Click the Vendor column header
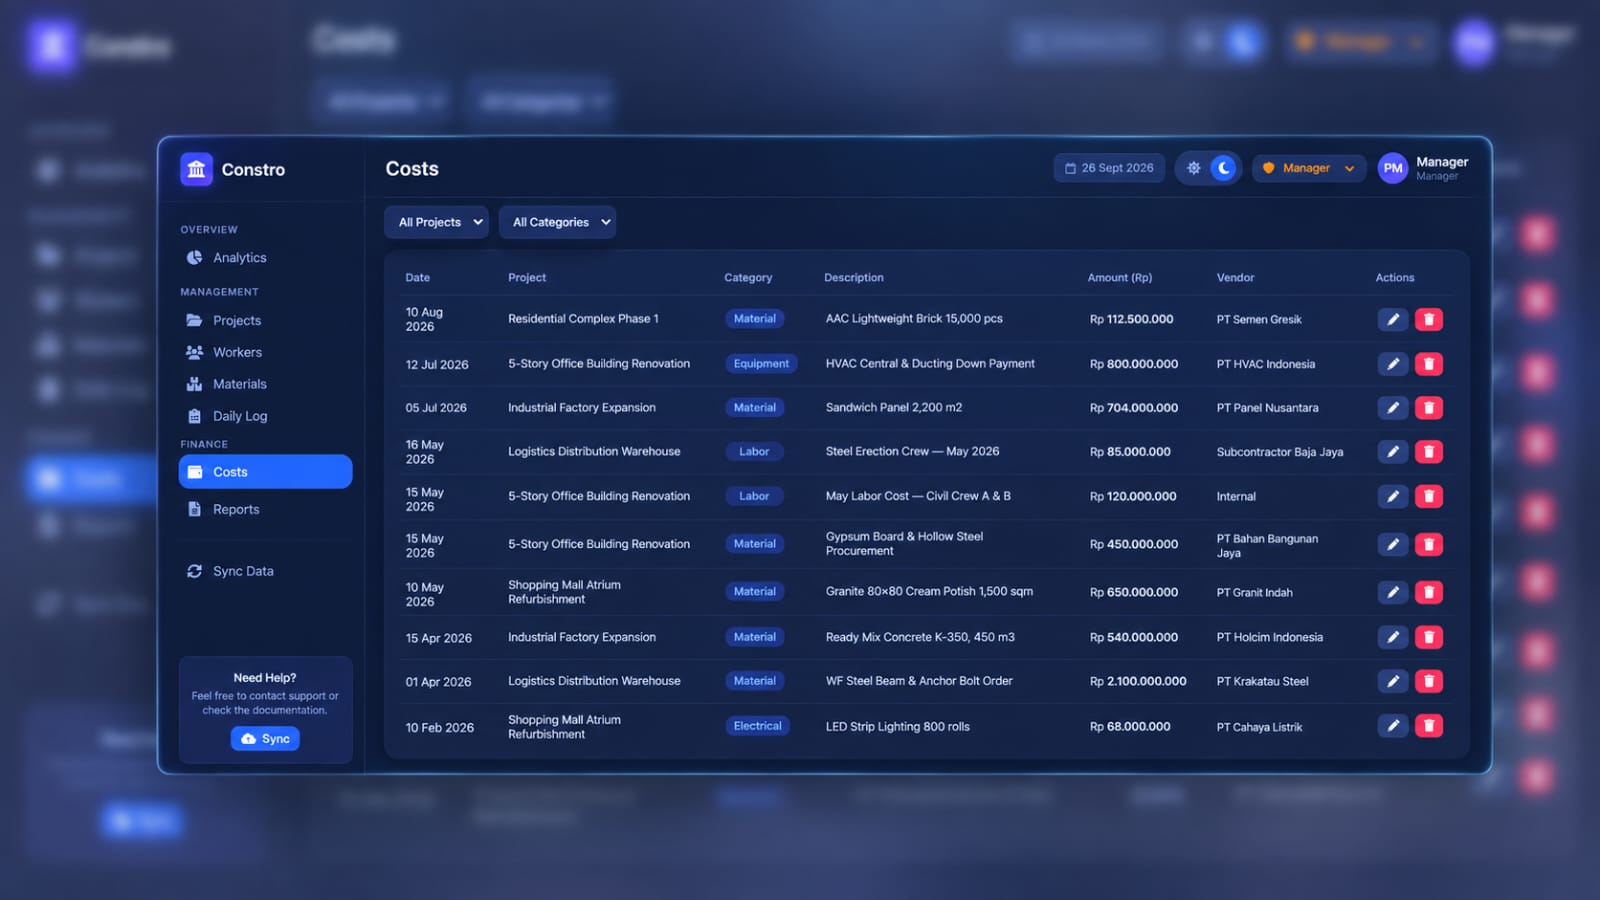Viewport: 1600px width, 900px height. pyautogui.click(x=1235, y=278)
